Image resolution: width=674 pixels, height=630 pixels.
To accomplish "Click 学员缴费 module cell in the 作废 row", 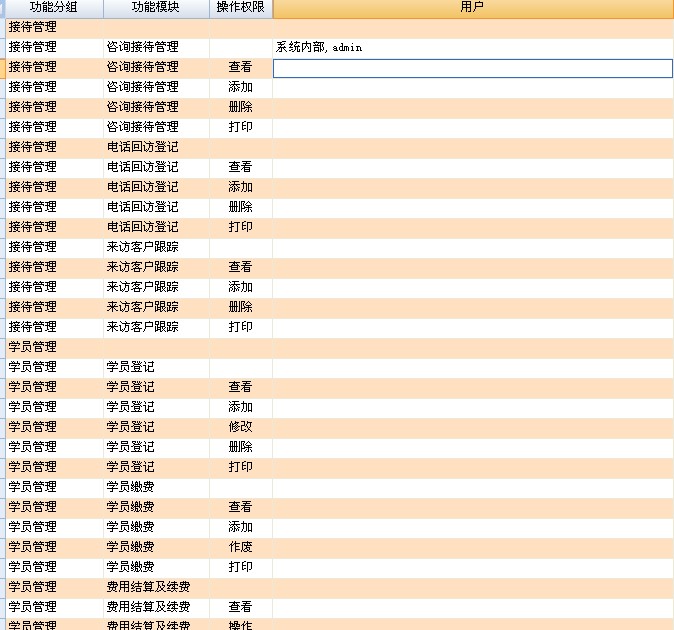I will pyautogui.click(x=156, y=547).
